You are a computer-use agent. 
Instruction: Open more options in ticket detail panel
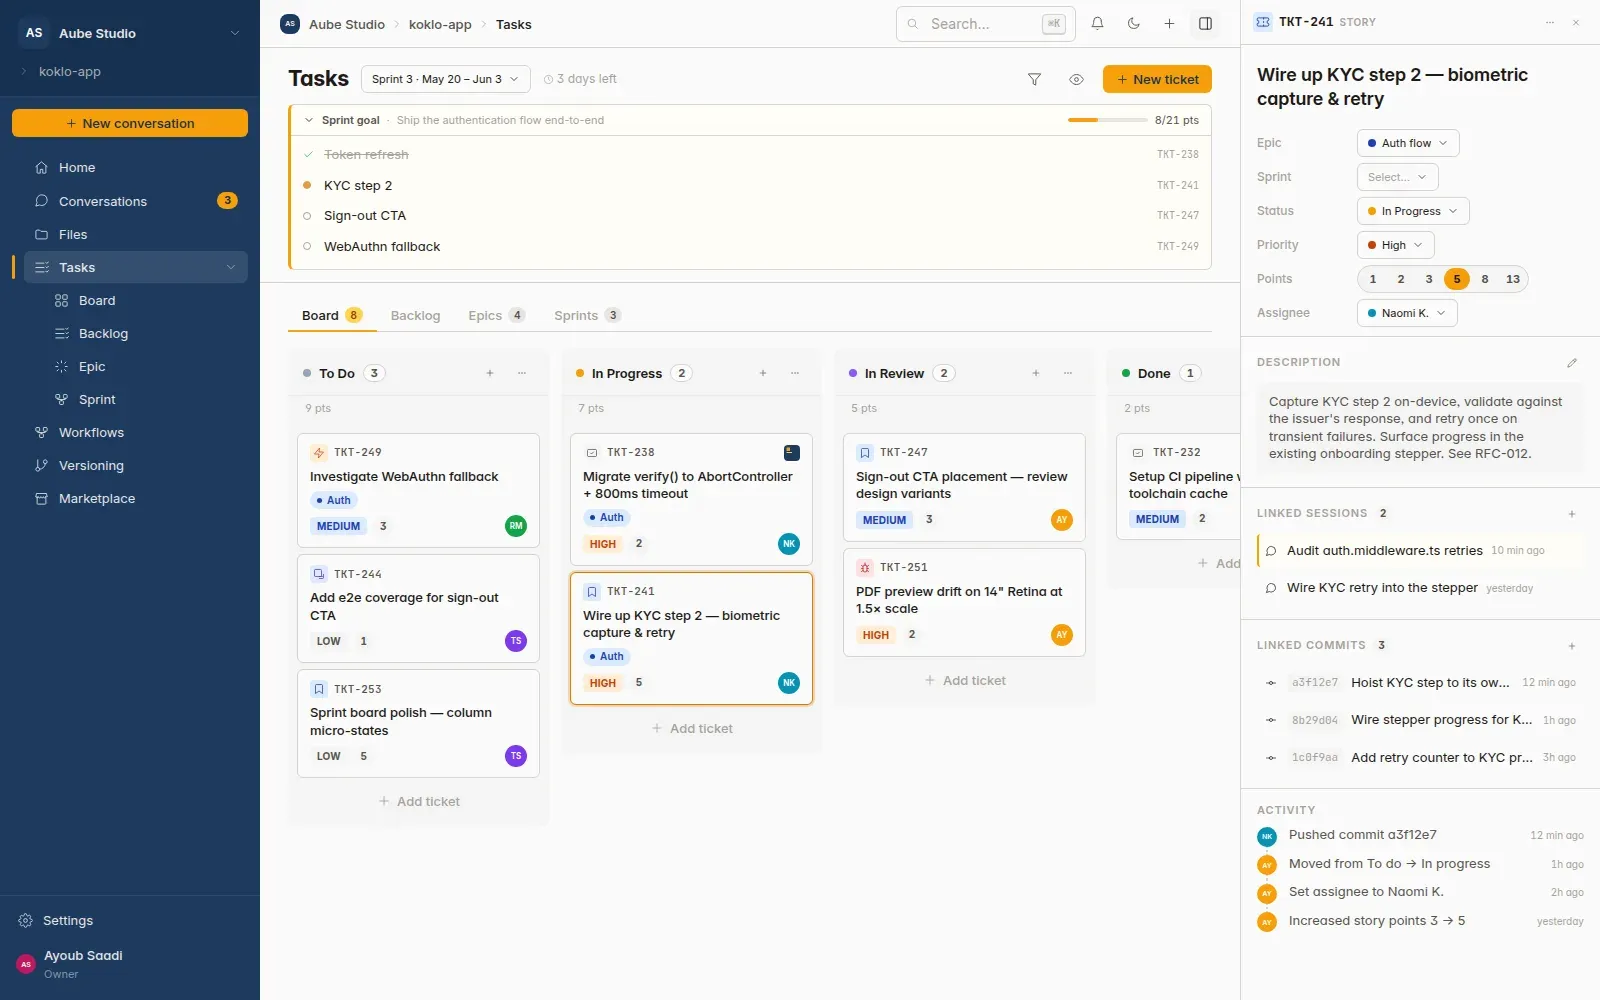(x=1550, y=22)
